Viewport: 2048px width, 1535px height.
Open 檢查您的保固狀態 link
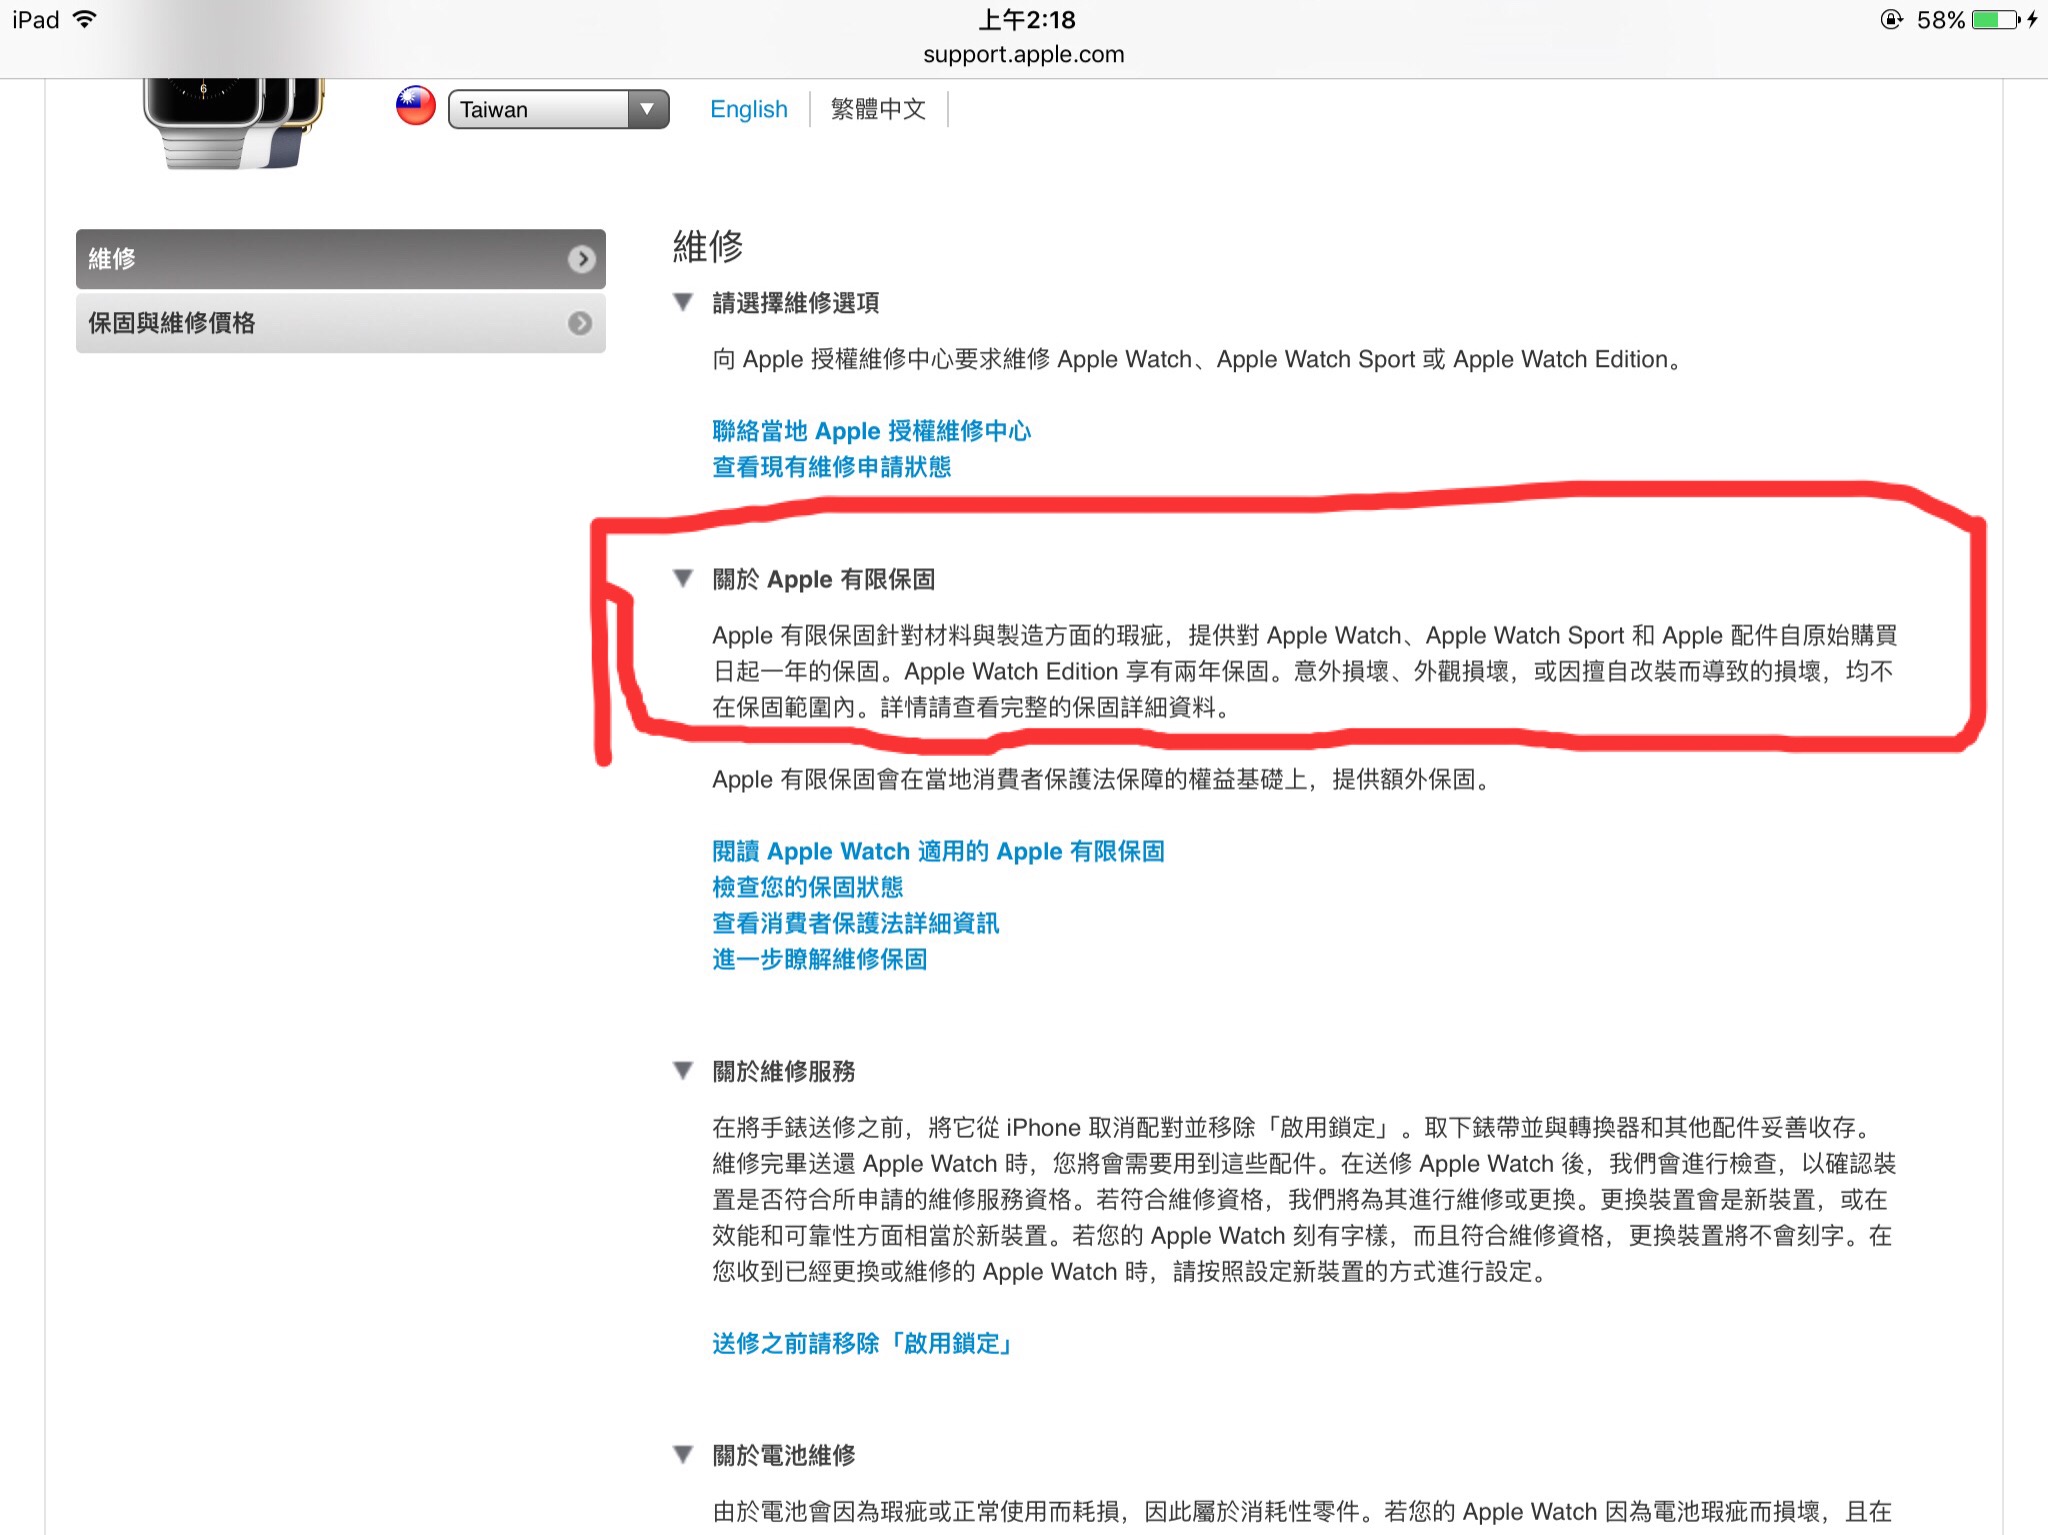(x=807, y=887)
